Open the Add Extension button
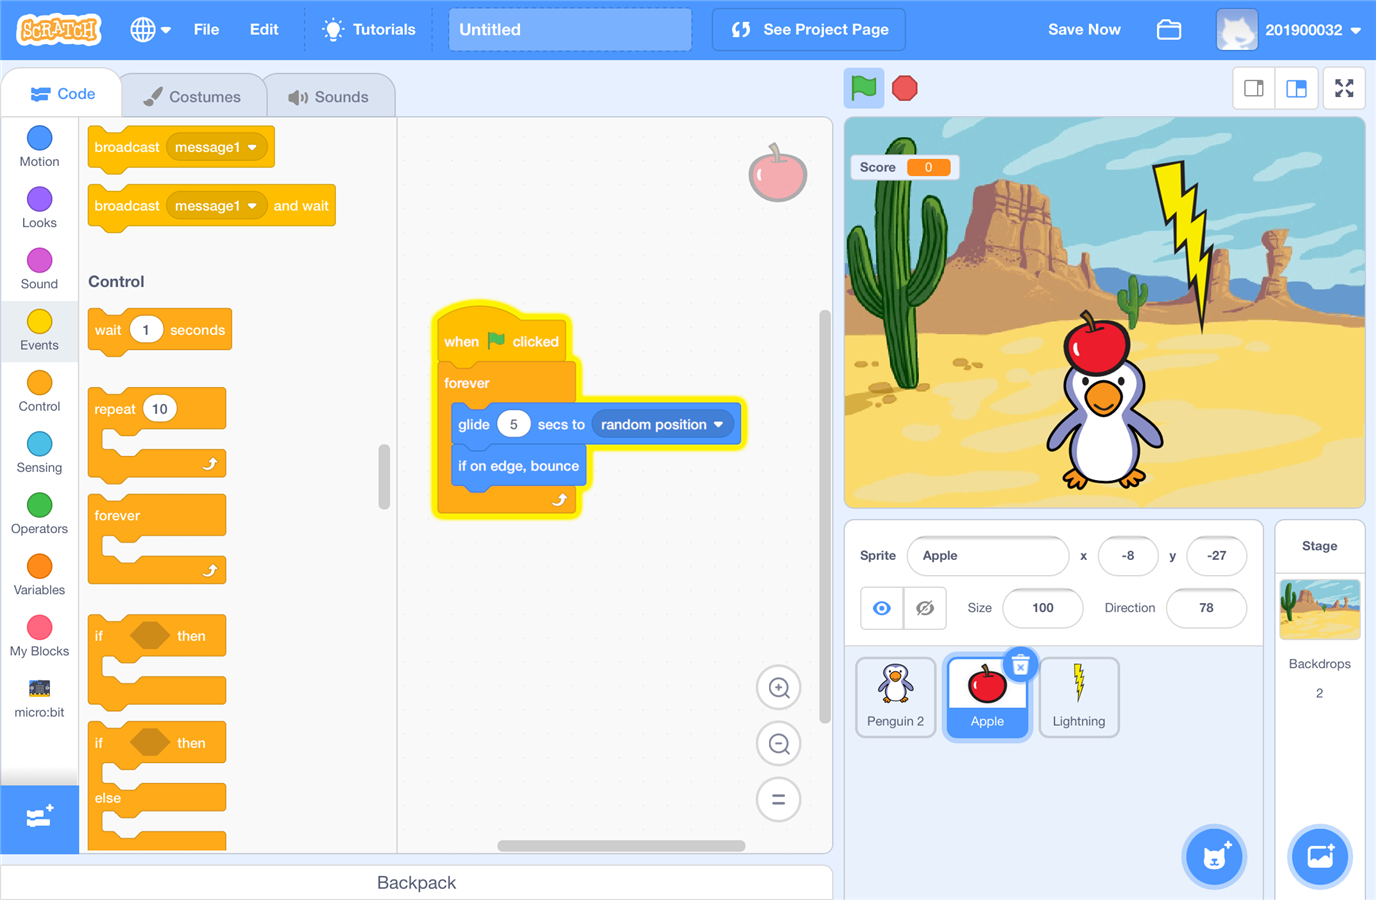Image resolution: width=1376 pixels, height=900 pixels. pyautogui.click(x=39, y=818)
